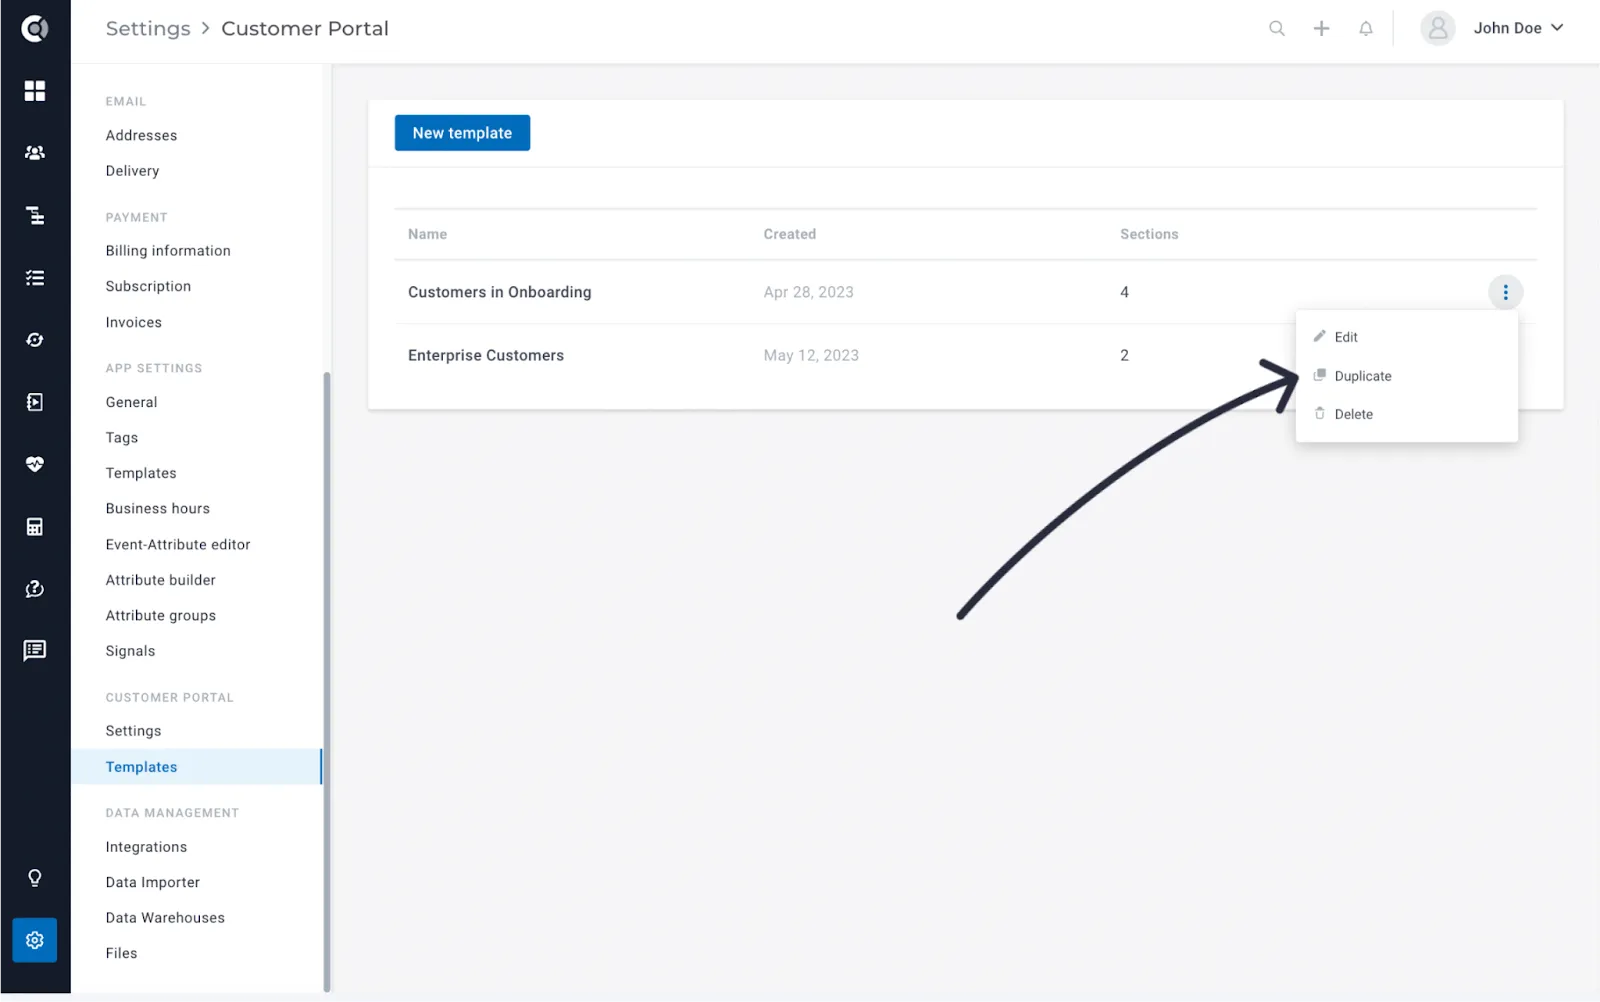Viewport: 1600px width, 1002px height.
Task: Open Addresses under Email
Action: pos(141,135)
